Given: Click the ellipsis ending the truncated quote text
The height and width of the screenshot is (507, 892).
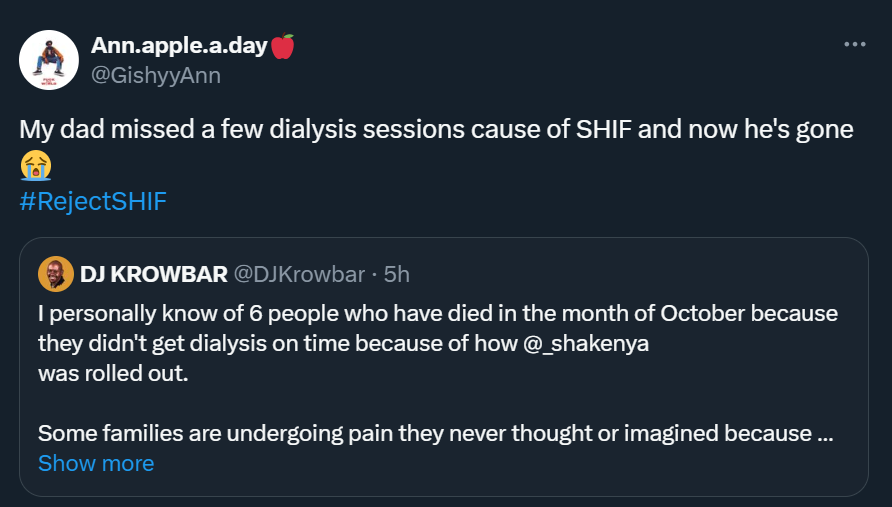Looking at the screenshot, I should (x=826, y=433).
